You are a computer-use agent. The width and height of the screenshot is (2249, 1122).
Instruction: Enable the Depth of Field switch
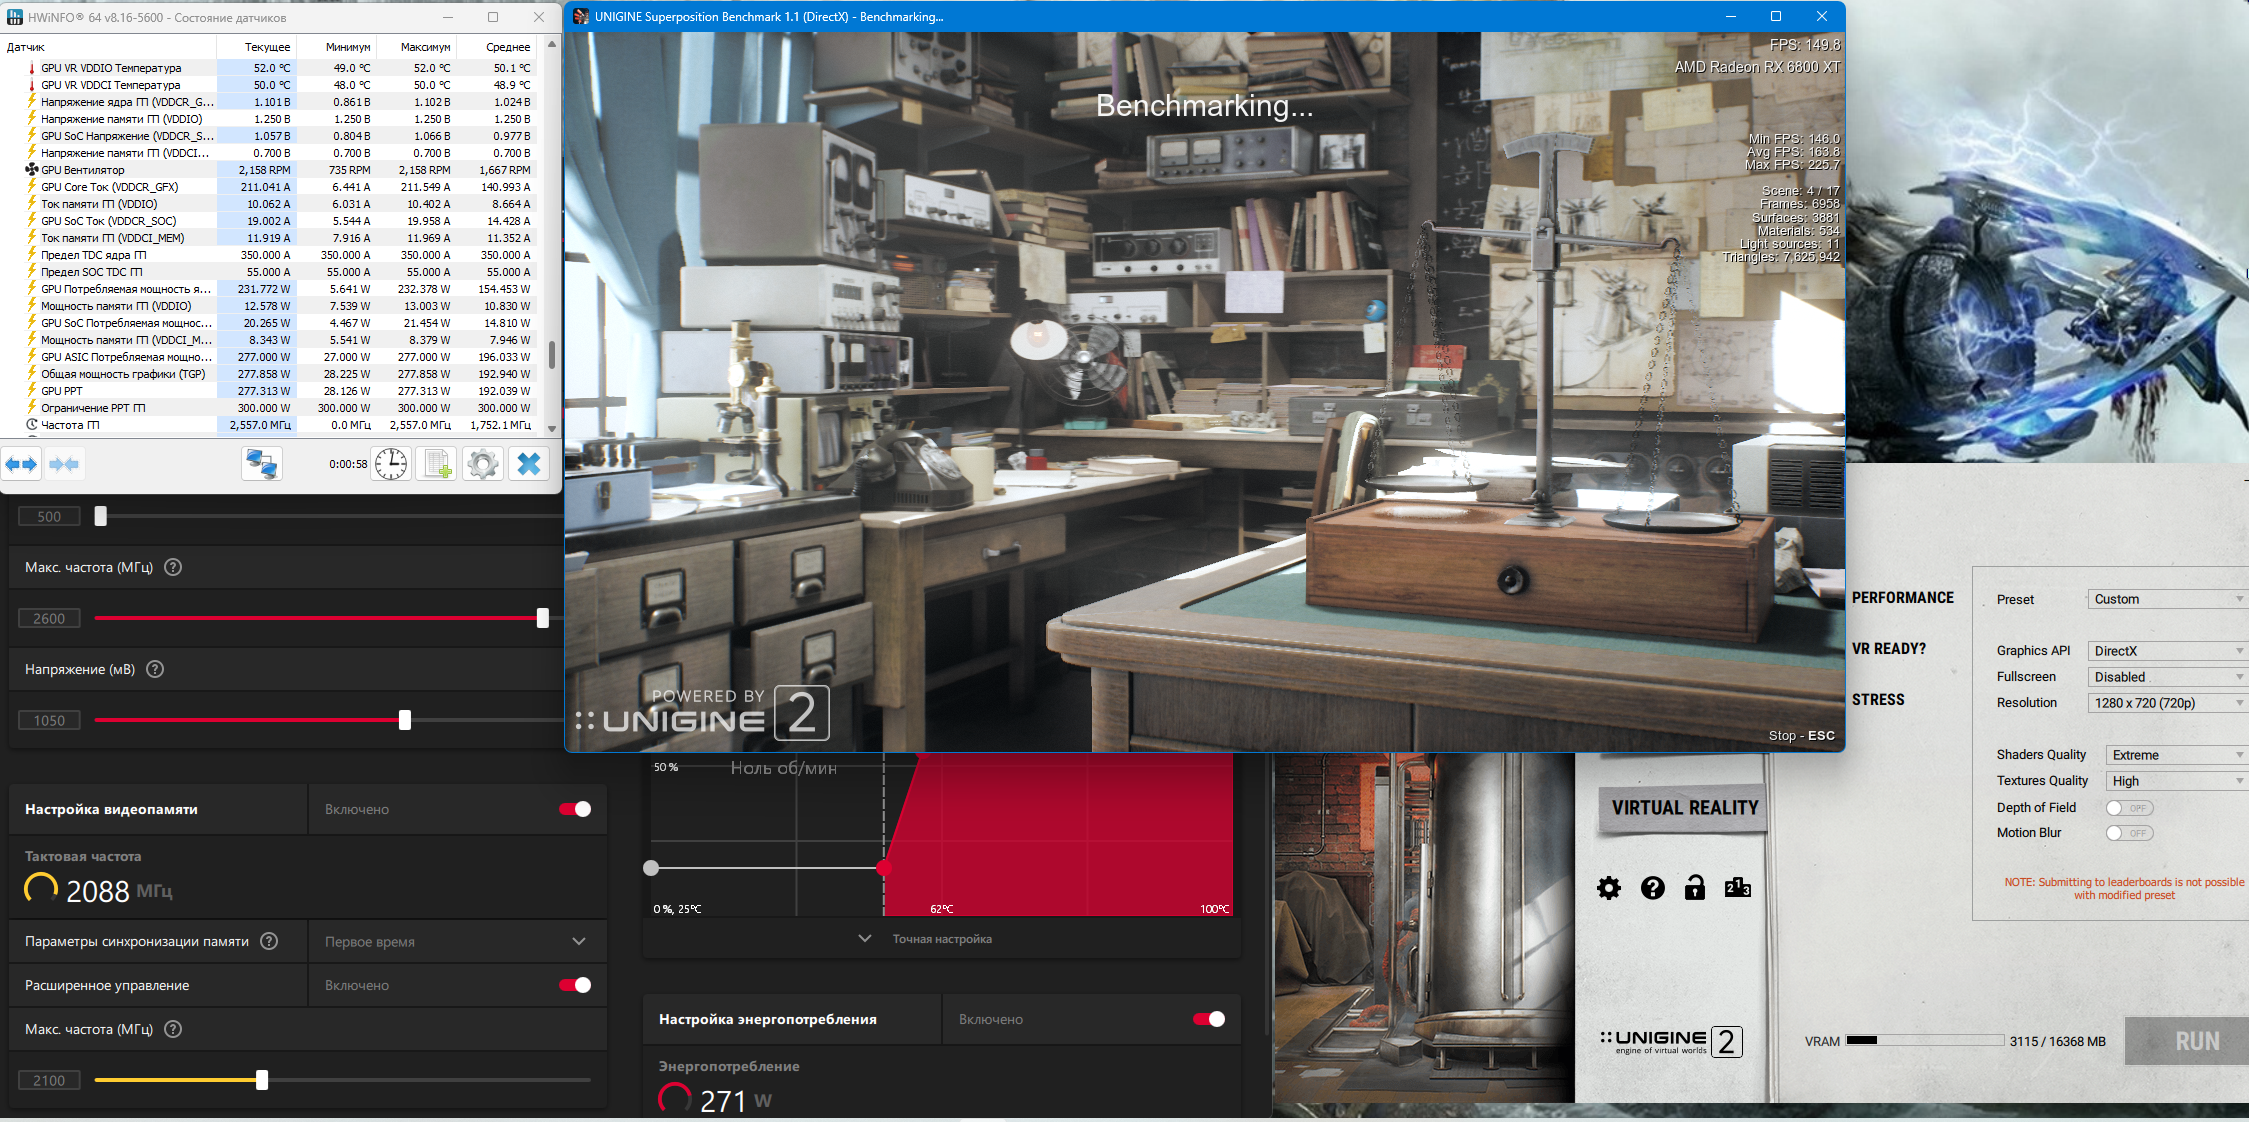point(2128,808)
